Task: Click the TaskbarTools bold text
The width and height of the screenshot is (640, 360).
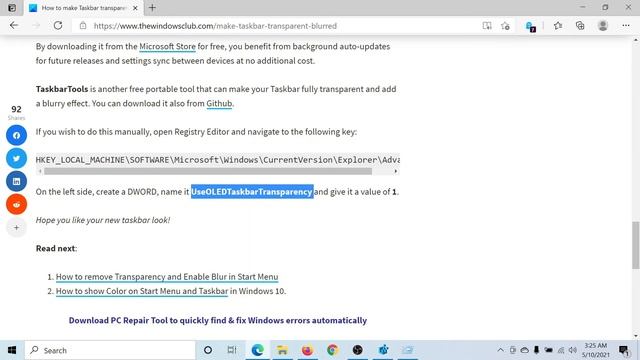Action: click(62, 89)
